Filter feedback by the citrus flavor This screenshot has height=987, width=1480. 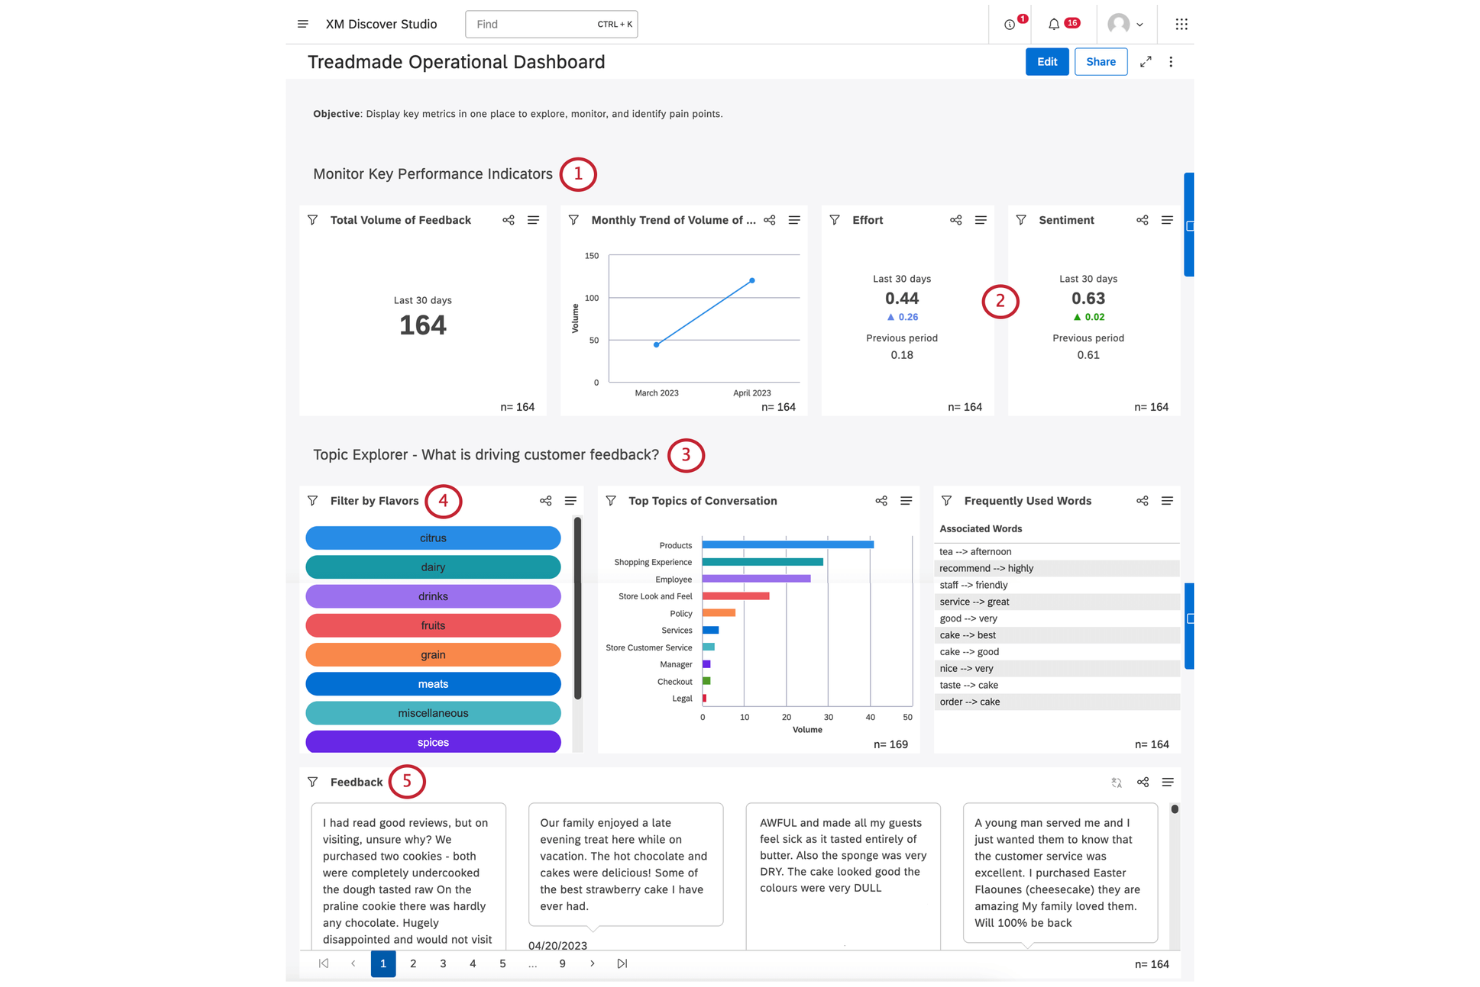coord(432,538)
